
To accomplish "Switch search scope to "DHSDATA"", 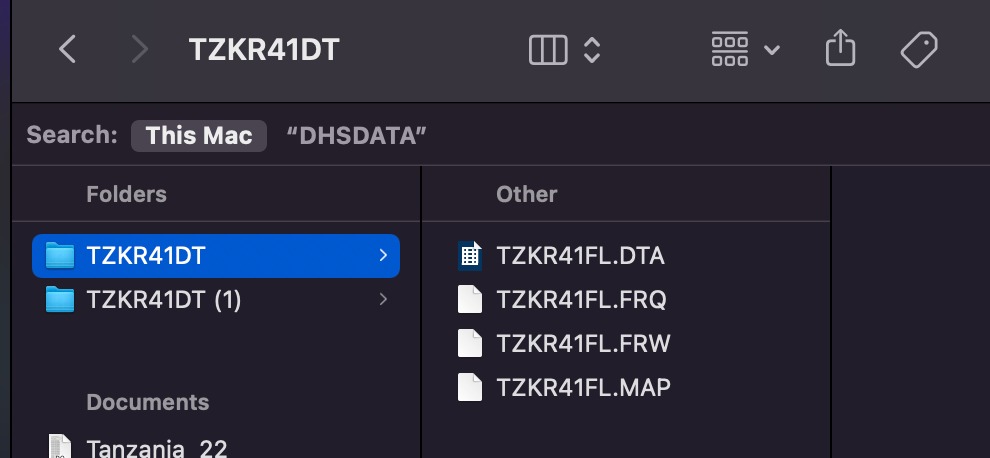I will [x=357, y=136].
